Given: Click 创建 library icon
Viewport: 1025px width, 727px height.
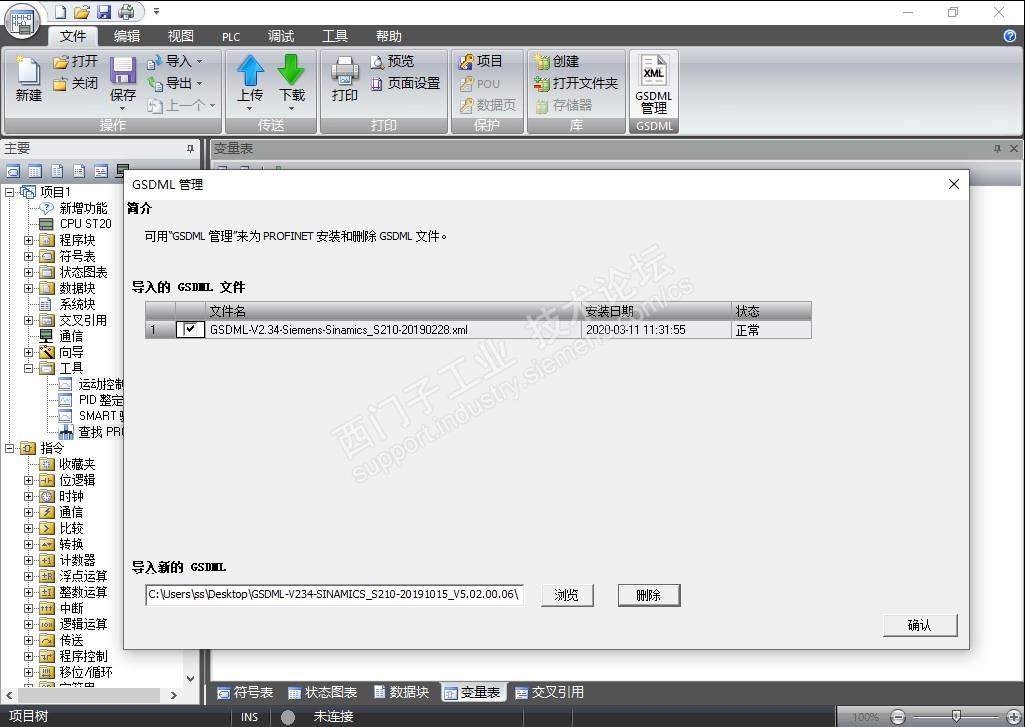Looking at the screenshot, I should [542, 62].
